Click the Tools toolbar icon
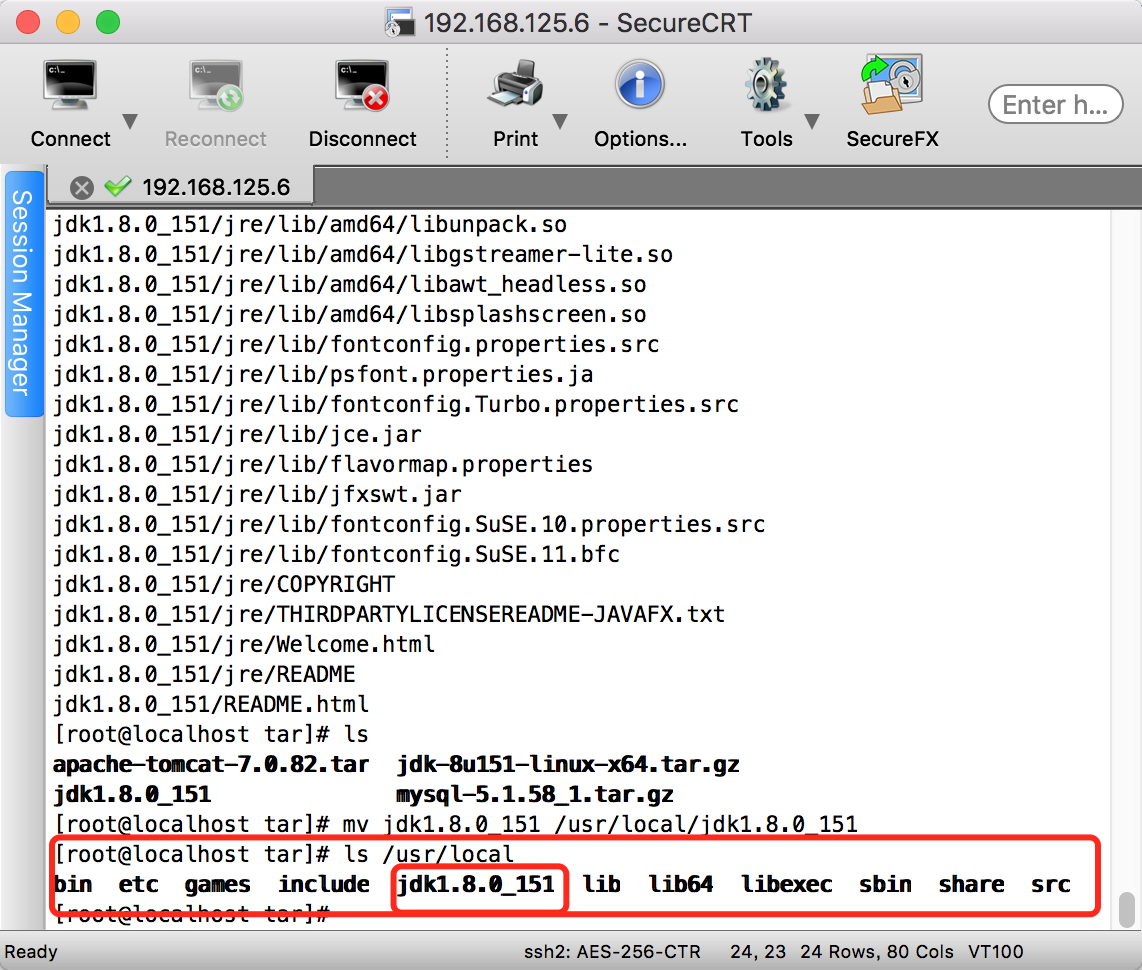This screenshot has height=970, width=1142. tap(765, 84)
